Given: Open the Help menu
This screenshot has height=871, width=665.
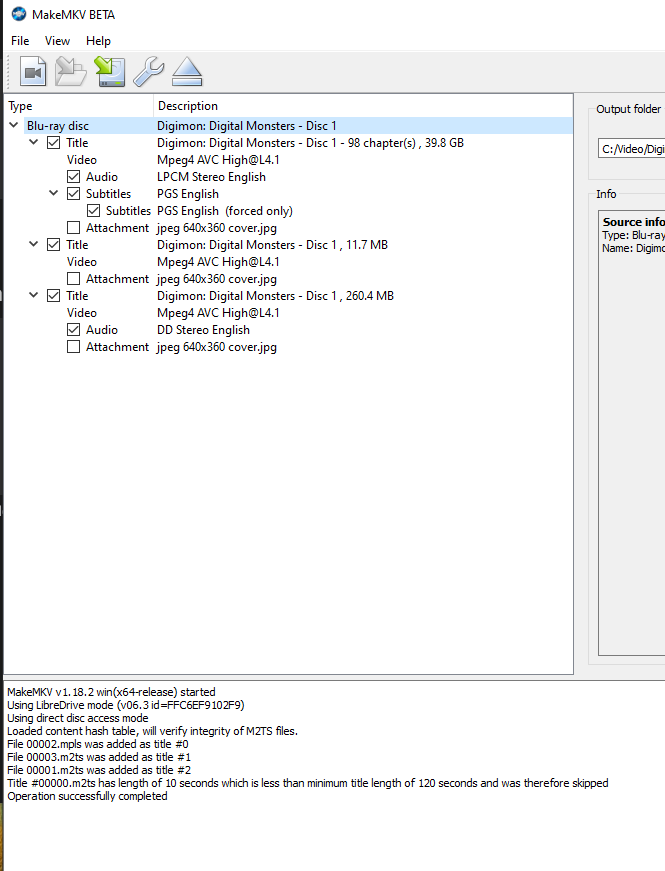Looking at the screenshot, I should pos(98,41).
